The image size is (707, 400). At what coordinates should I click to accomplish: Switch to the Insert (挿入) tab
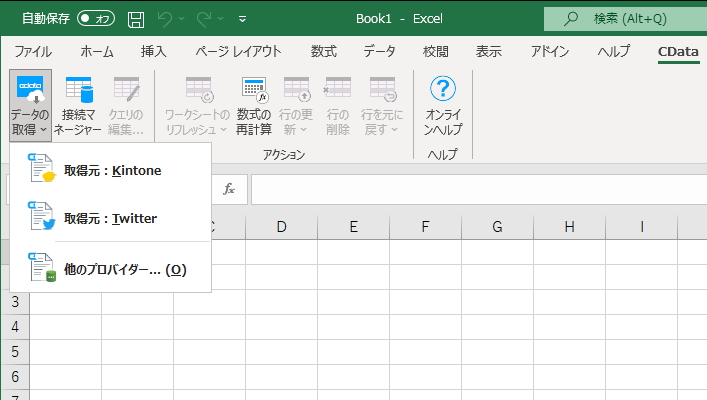click(153, 52)
